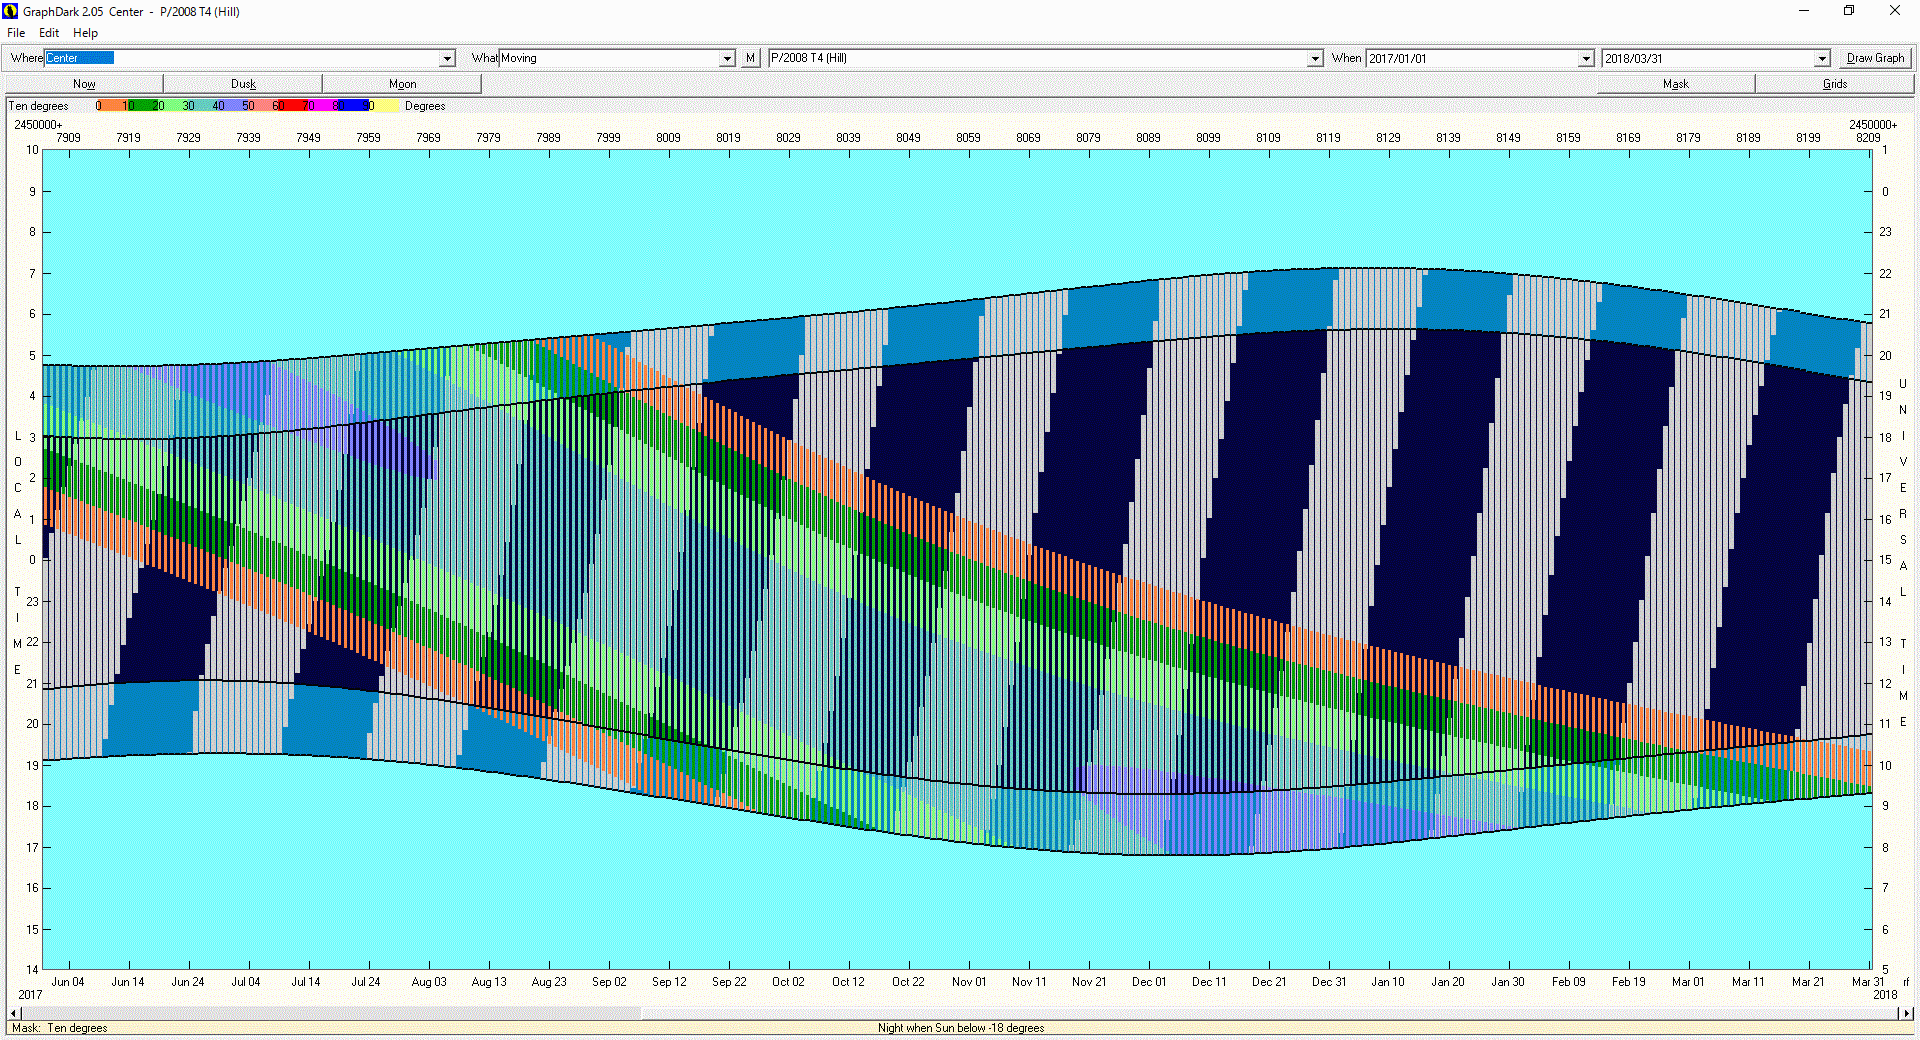Click the GraphDark app icon in title bar
The width and height of the screenshot is (1920, 1040).
[10, 11]
